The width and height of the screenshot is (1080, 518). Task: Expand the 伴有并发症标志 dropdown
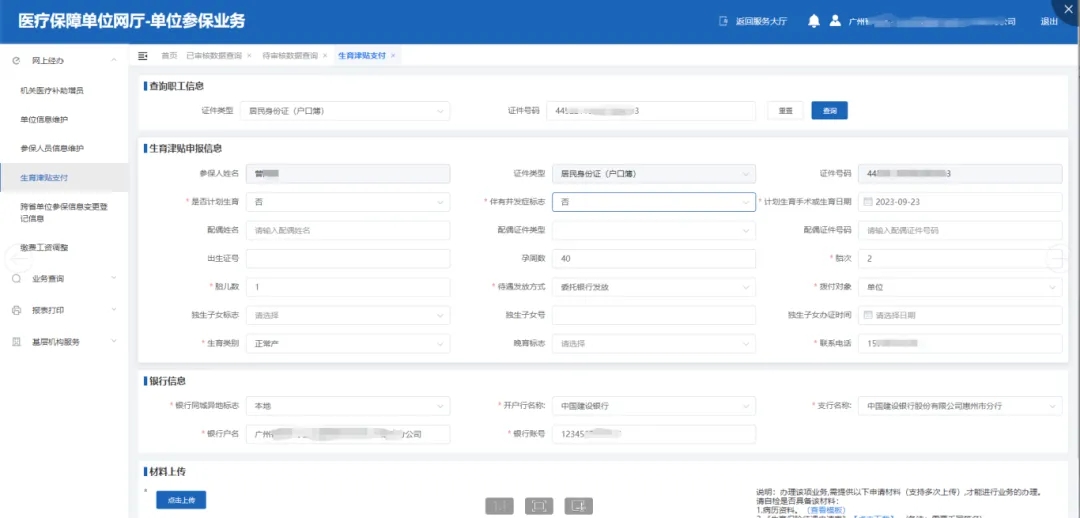pyautogui.click(x=653, y=202)
